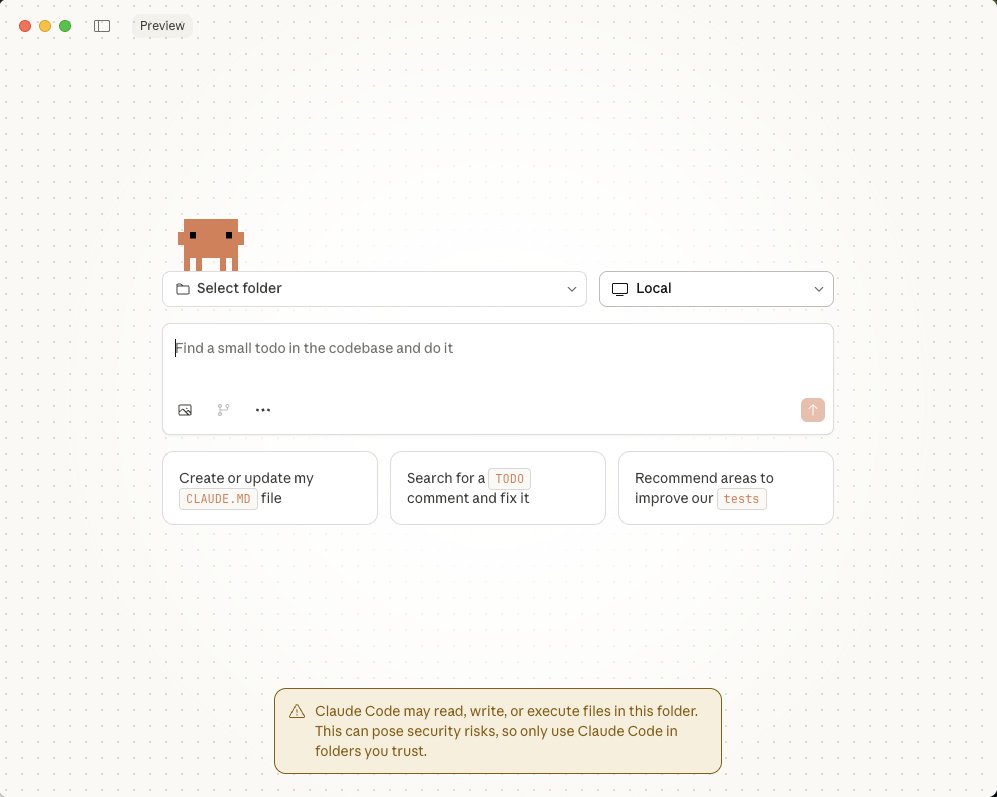997x797 pixels.
Task: Attach an image using the picture icon
Action: 185,410
